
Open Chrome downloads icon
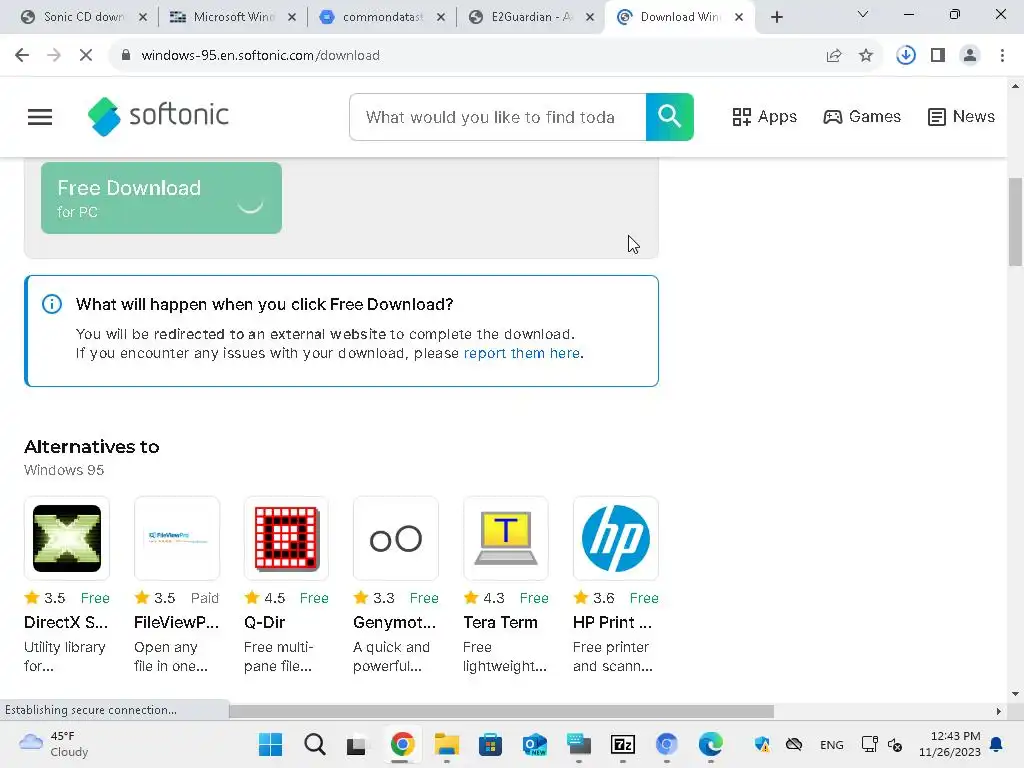[x=906, y=56]
